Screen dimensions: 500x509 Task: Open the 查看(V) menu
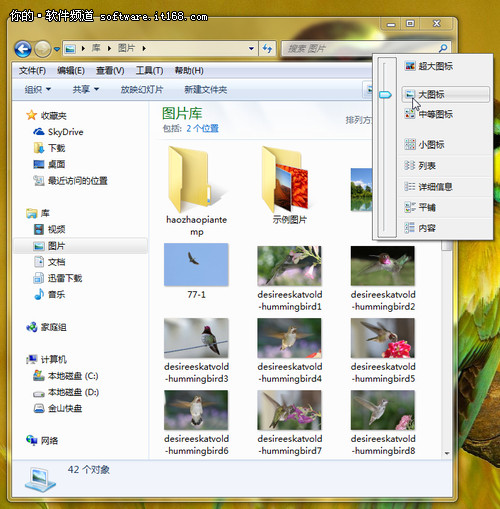110,71
